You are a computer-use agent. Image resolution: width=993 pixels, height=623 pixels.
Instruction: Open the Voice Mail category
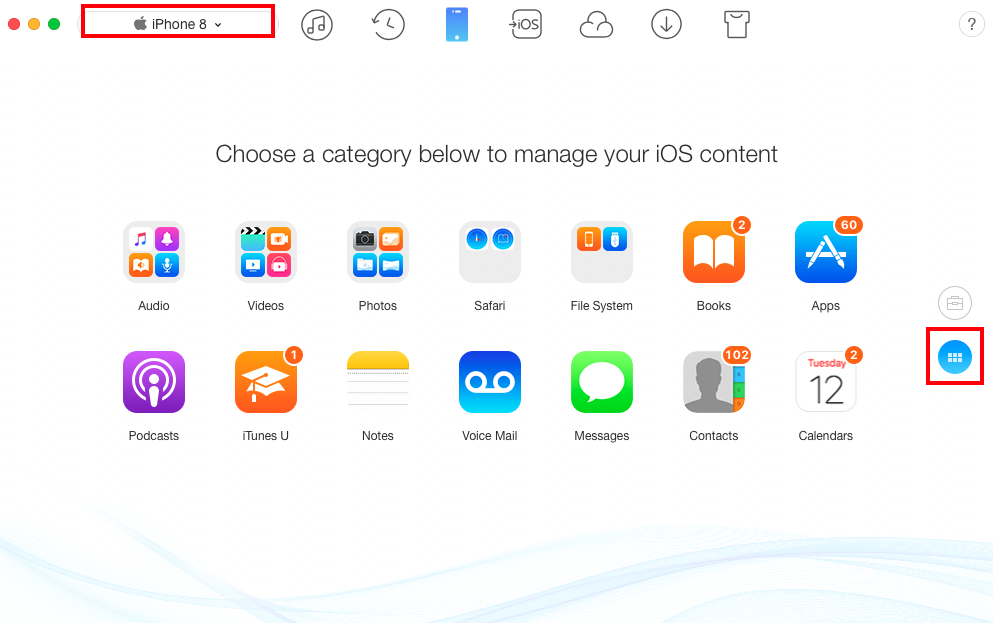pyautogui.click(x=490, y=382)
